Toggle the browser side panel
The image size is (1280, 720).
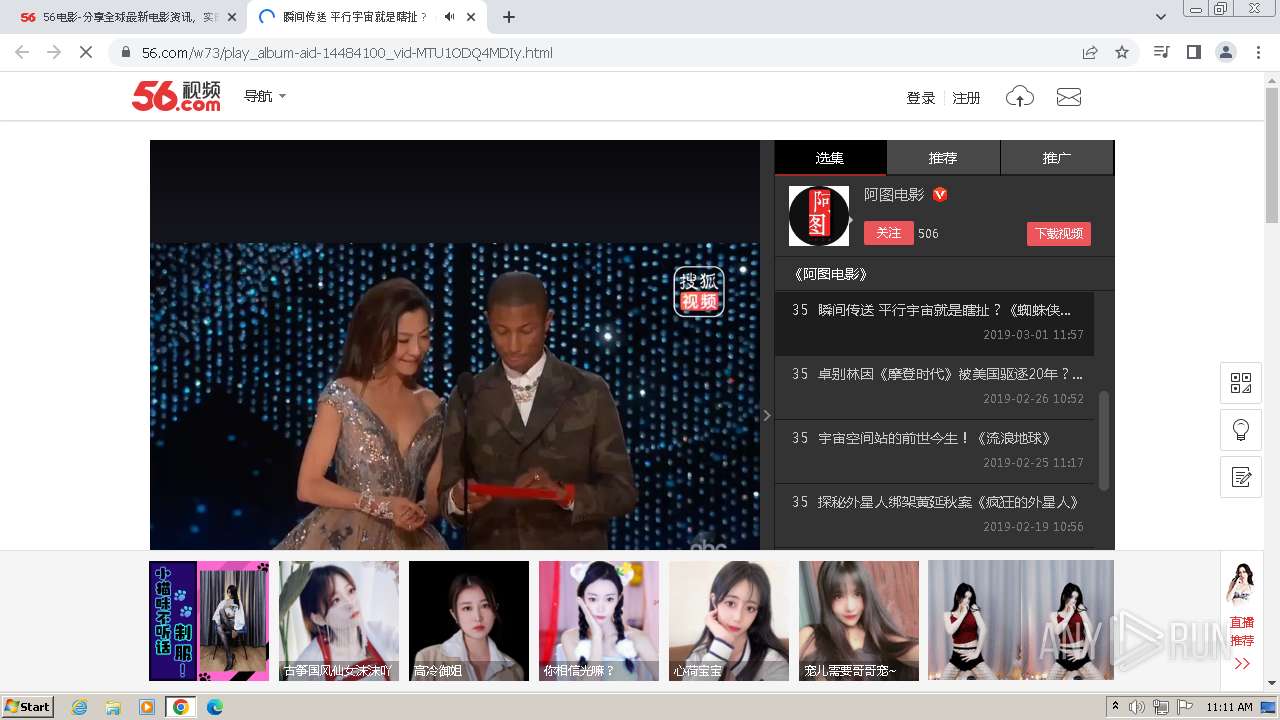coord(1193,52)
